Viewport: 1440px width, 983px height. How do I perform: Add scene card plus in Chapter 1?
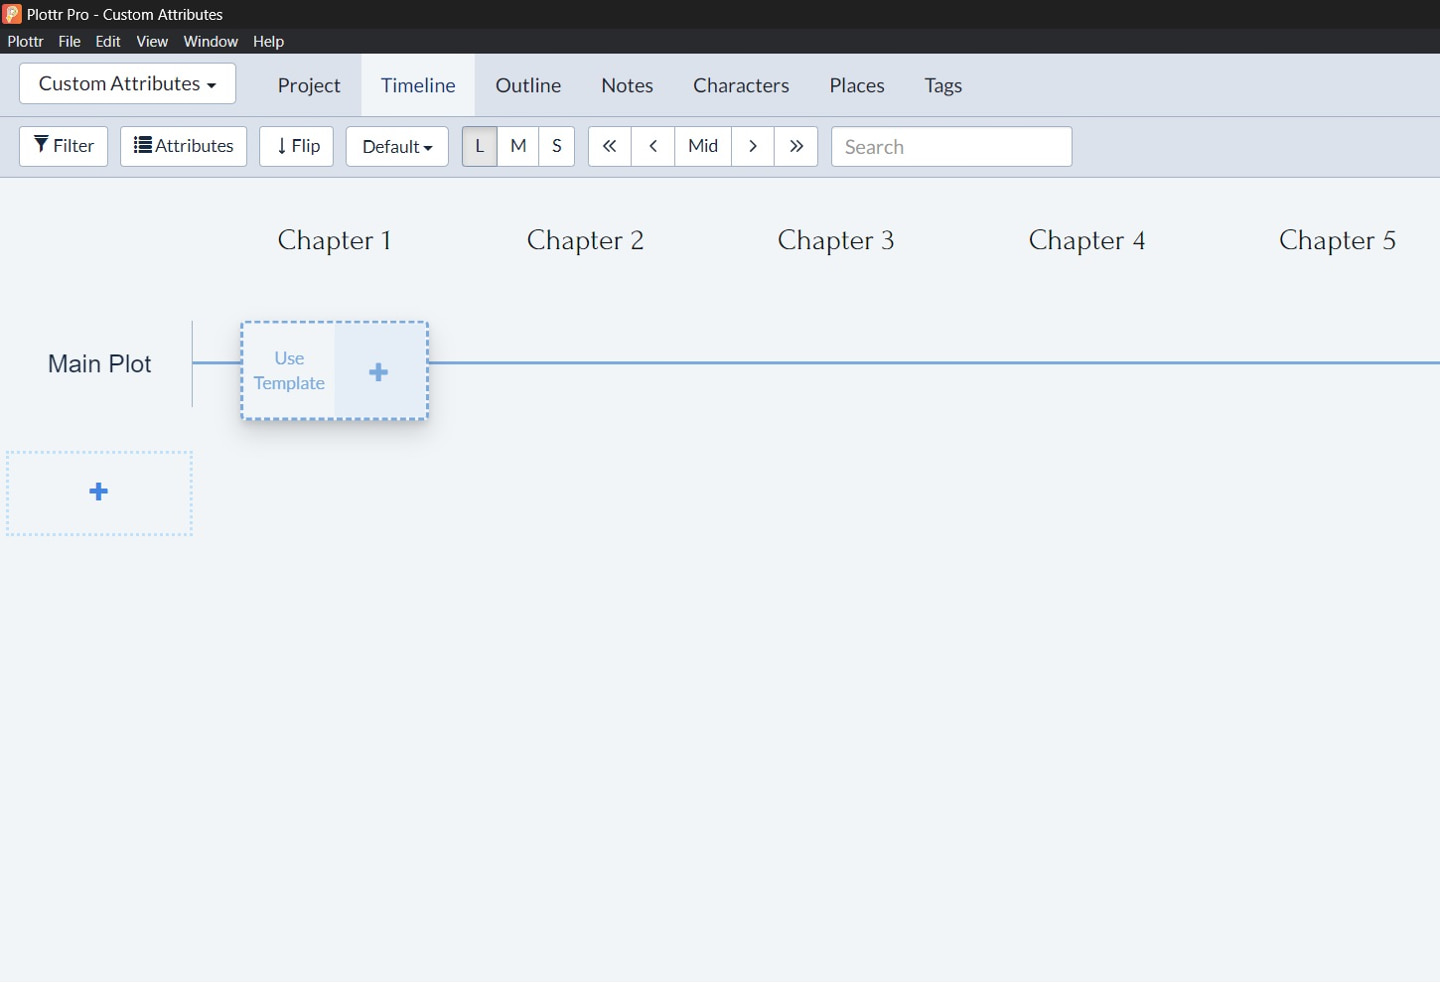(x=379, y=372)
